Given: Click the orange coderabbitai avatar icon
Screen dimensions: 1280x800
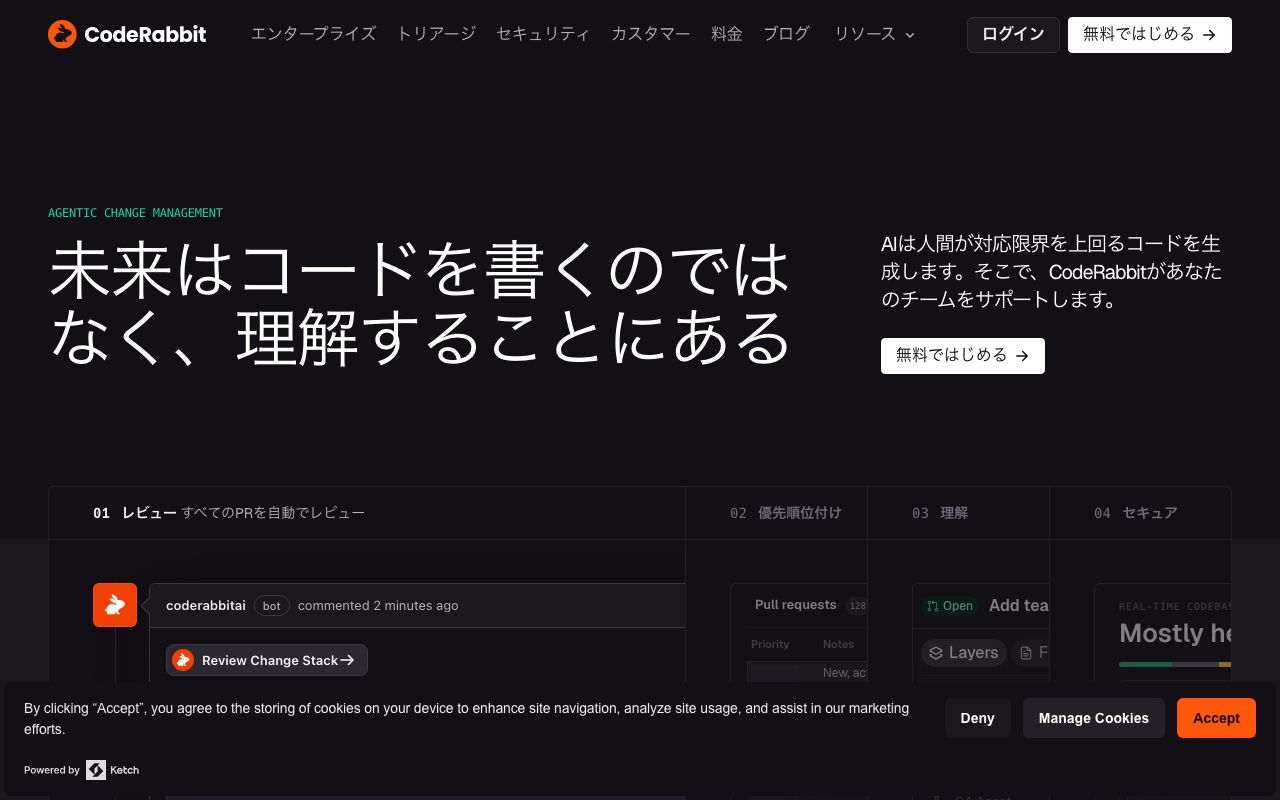Looking at the screenshot, I should tap(115, 605).
